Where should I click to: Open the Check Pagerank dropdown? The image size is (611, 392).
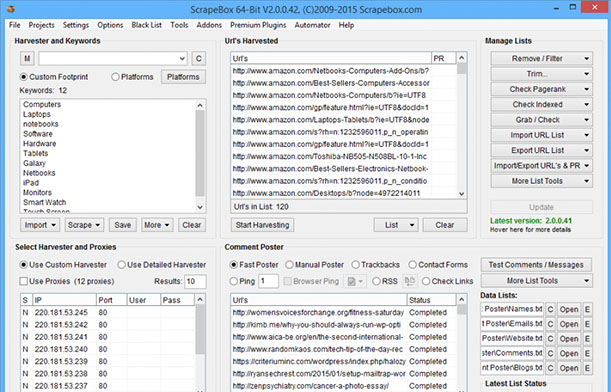point(542,89)
